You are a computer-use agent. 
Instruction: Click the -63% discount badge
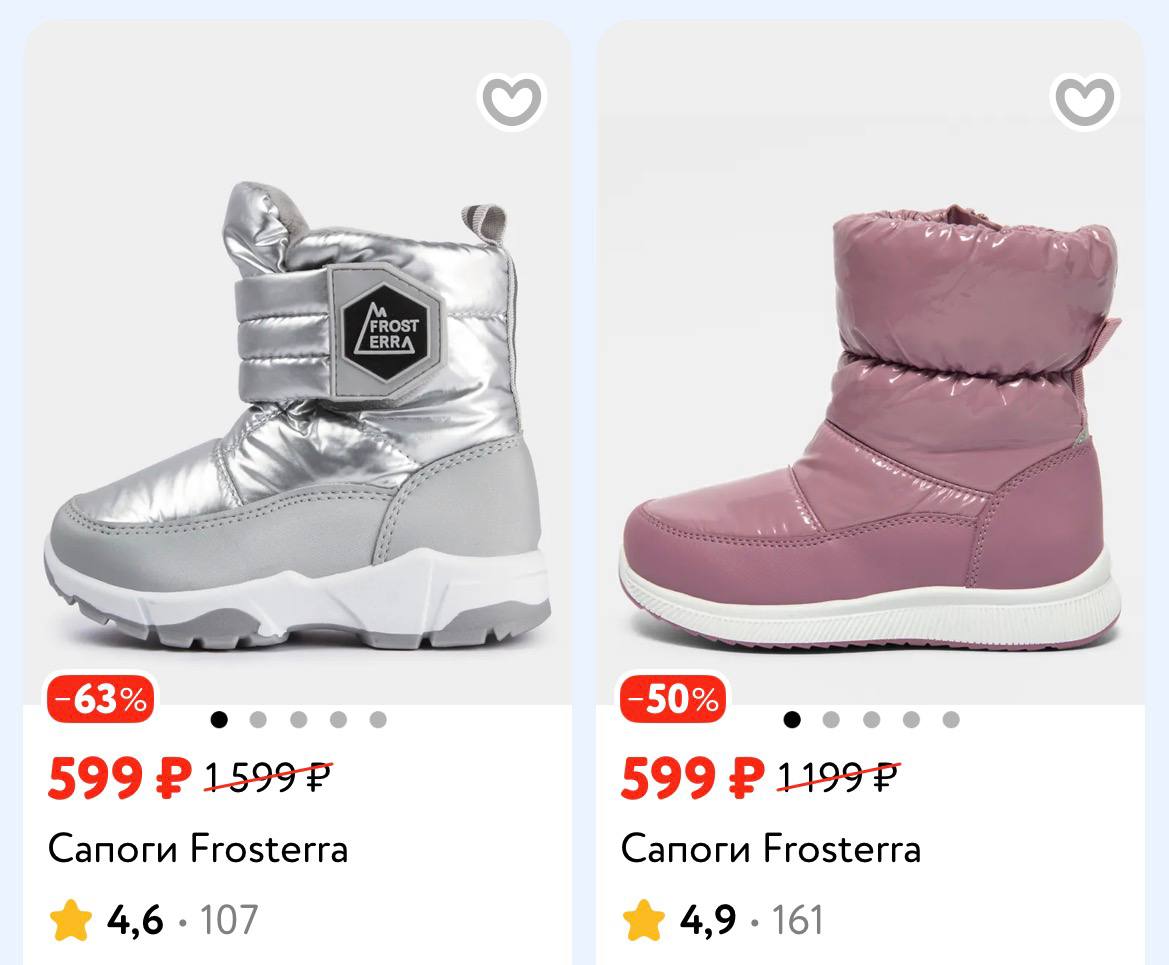(101, 699)
